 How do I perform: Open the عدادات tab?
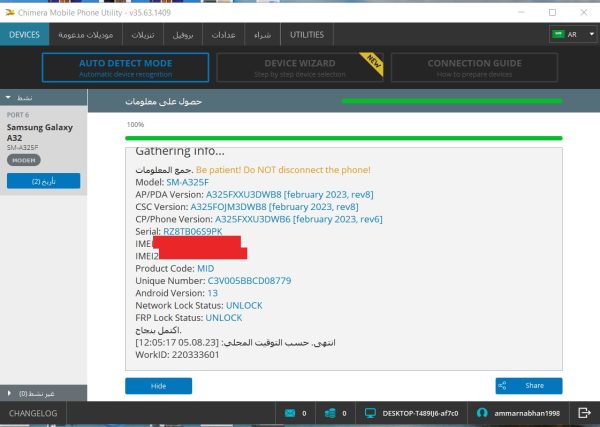(x=223, y=34)
